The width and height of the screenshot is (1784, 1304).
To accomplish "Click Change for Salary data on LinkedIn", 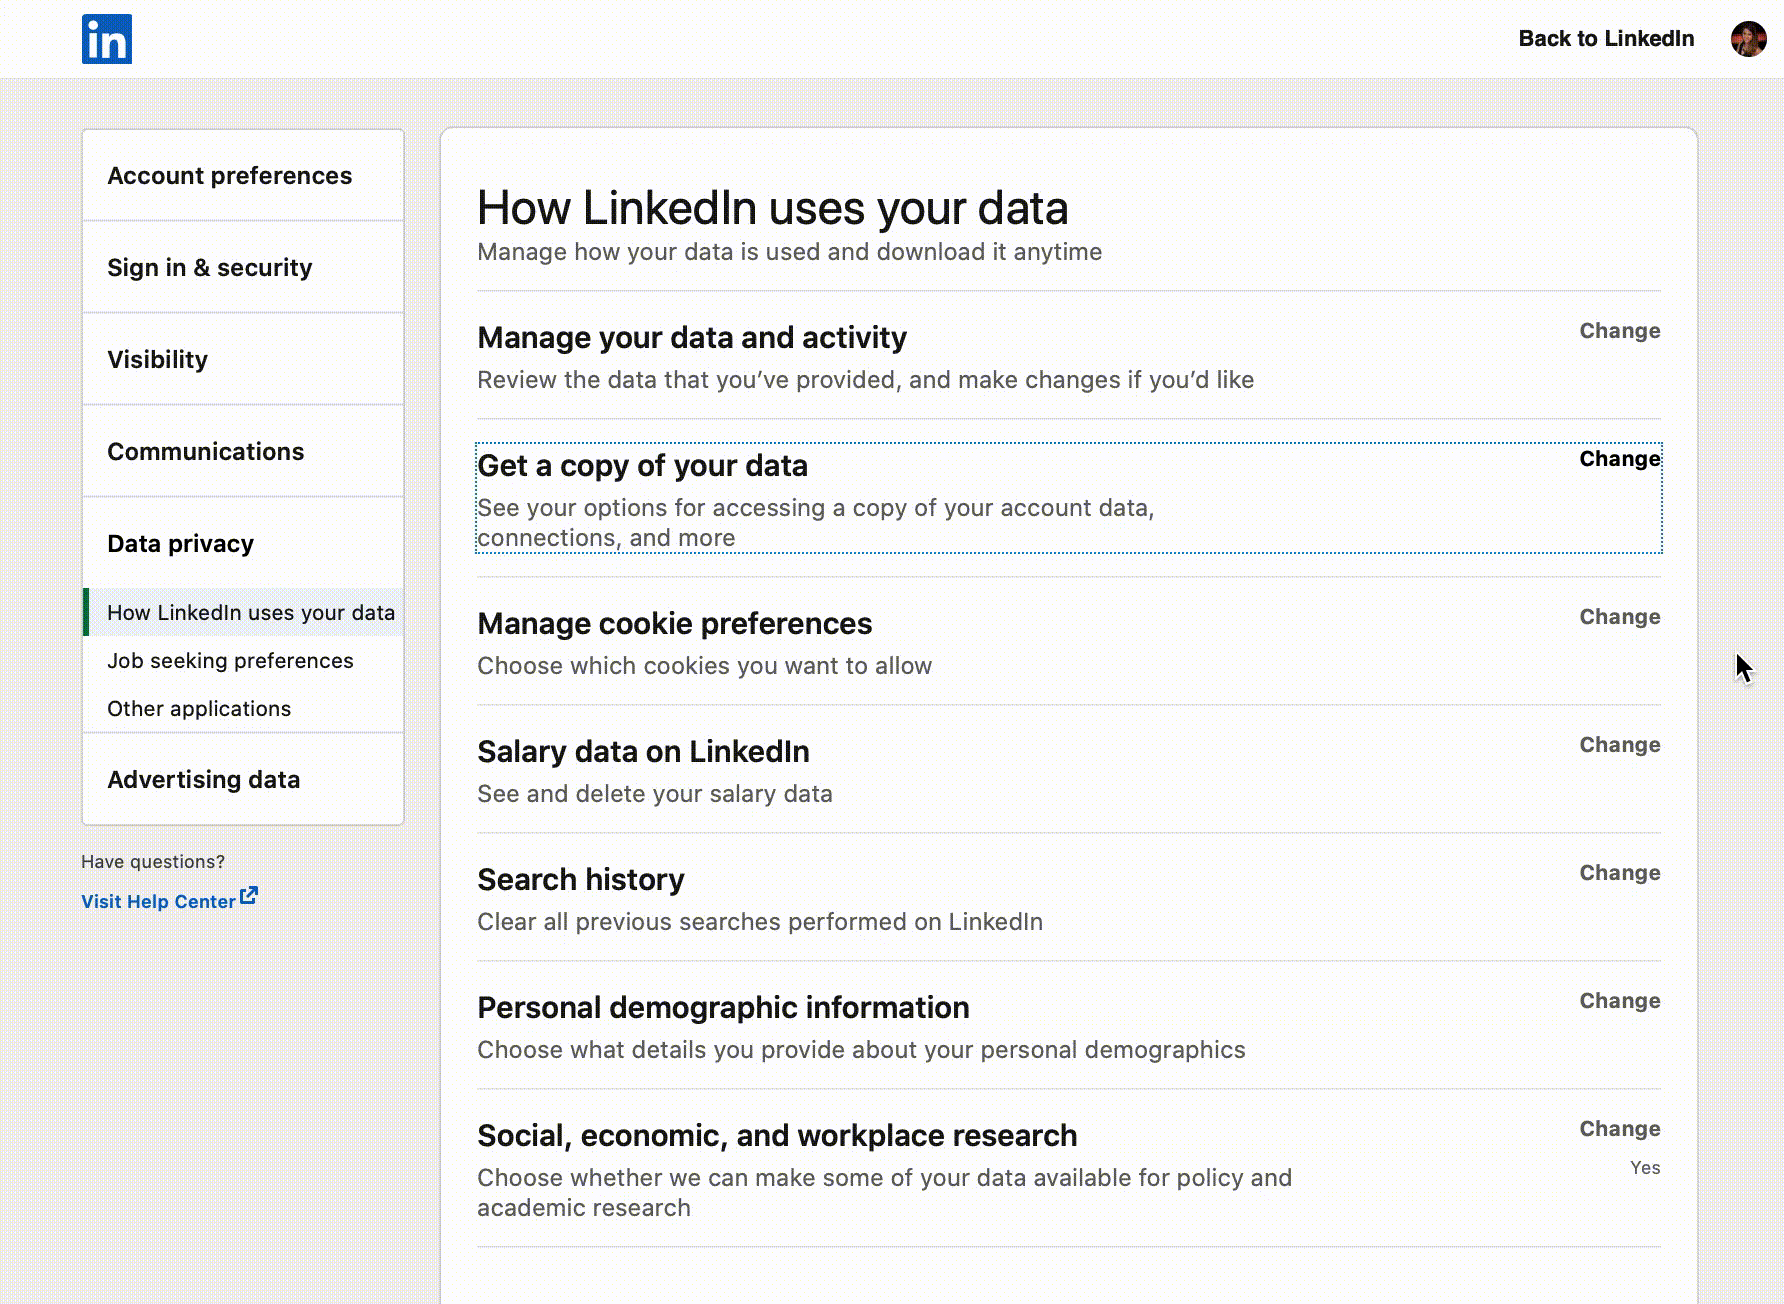I will 1620,745.
